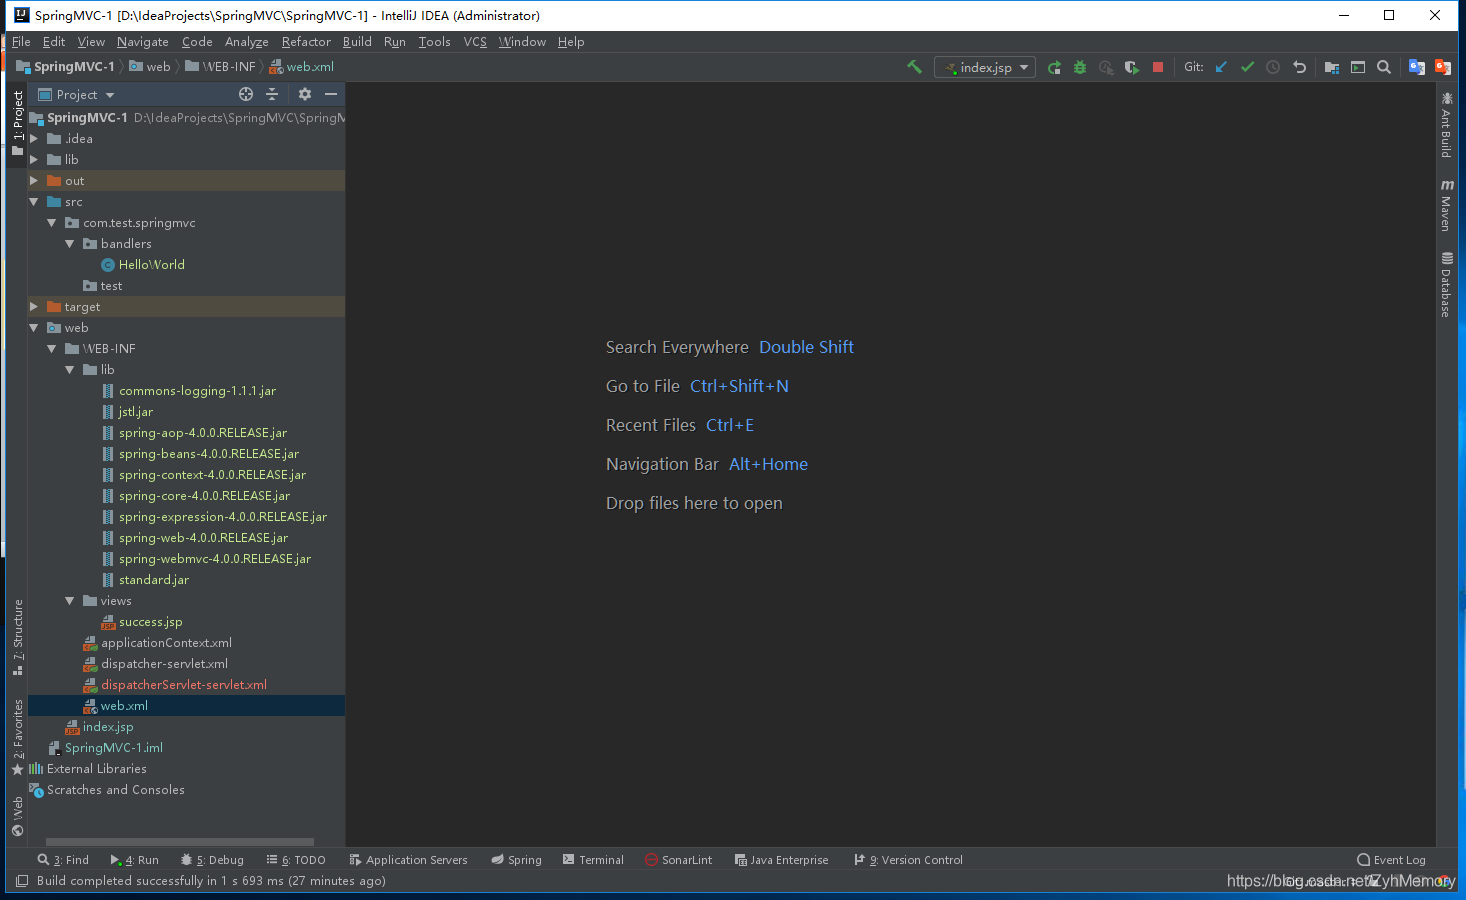The height and width of the screenshot is (900, 1466).
Task: Toggle the Ant Build tool window
Action: tap(1446, 125)
